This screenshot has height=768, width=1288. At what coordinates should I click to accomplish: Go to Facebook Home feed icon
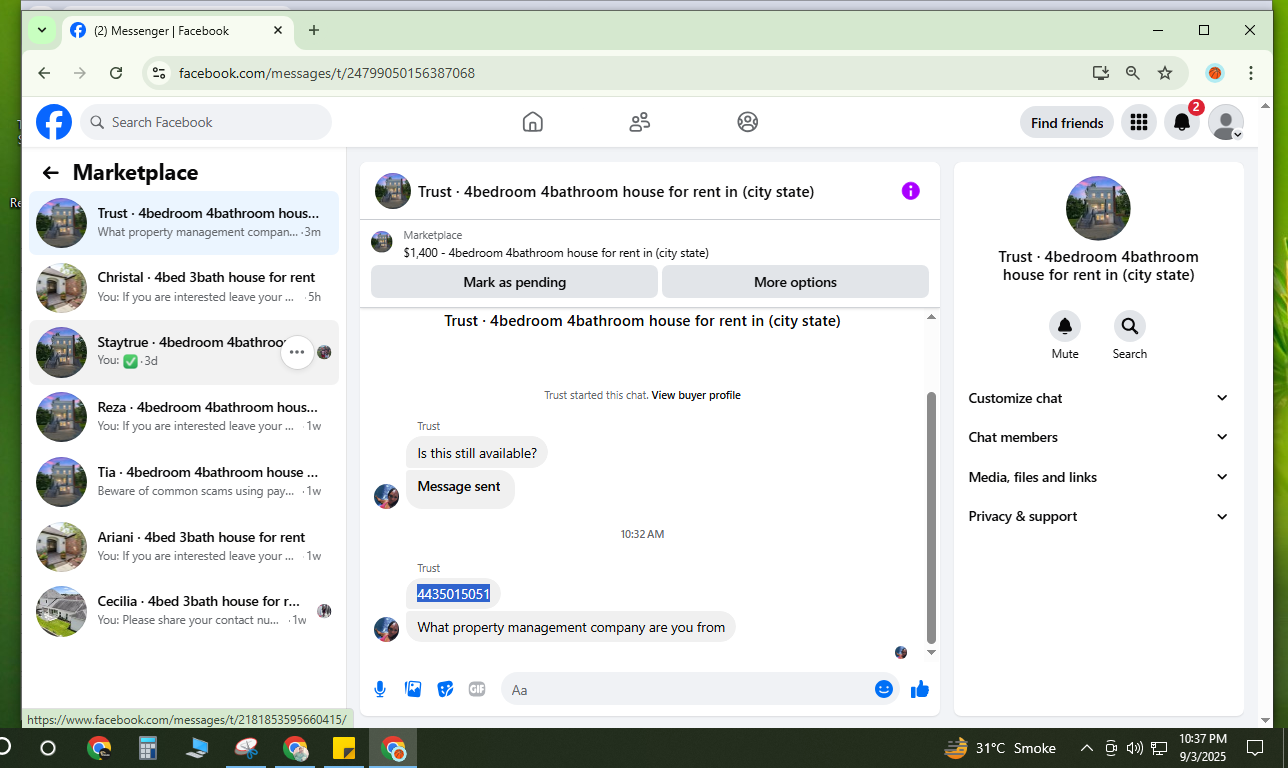(x=533, y=122)
